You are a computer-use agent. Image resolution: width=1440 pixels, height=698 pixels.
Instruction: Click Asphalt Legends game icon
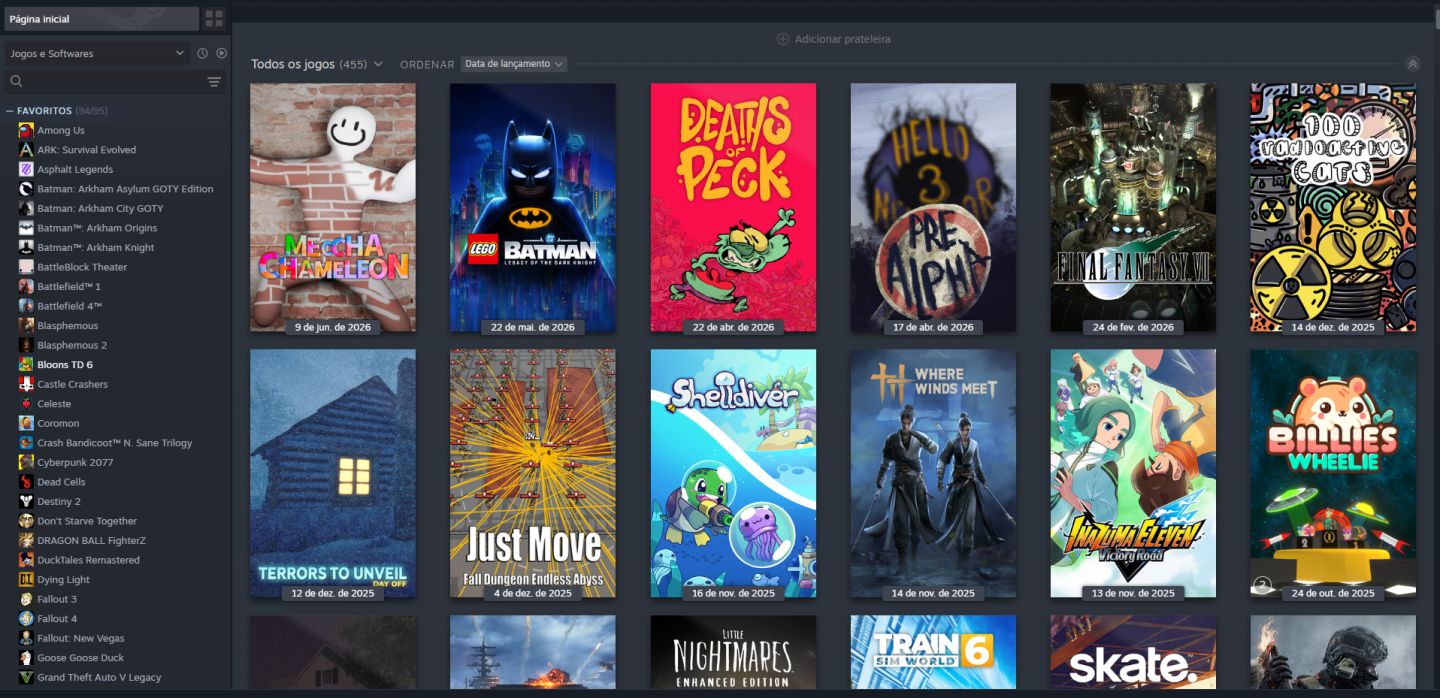point(26,169)
